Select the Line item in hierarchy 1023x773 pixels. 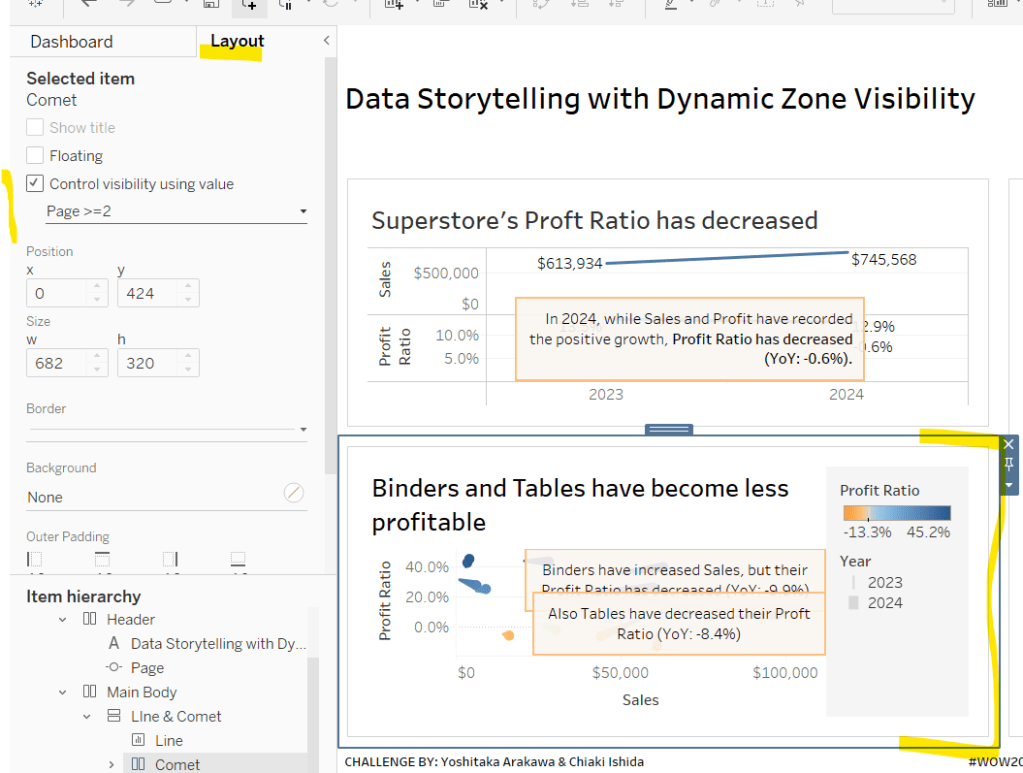coord(168,741)
